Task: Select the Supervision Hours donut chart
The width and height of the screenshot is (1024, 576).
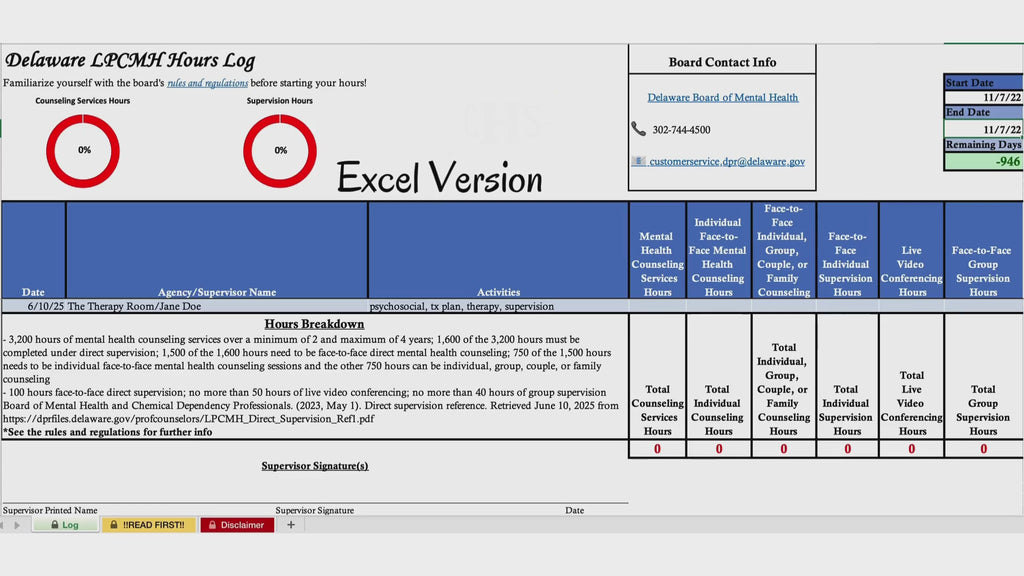Action: coord(280,151)
